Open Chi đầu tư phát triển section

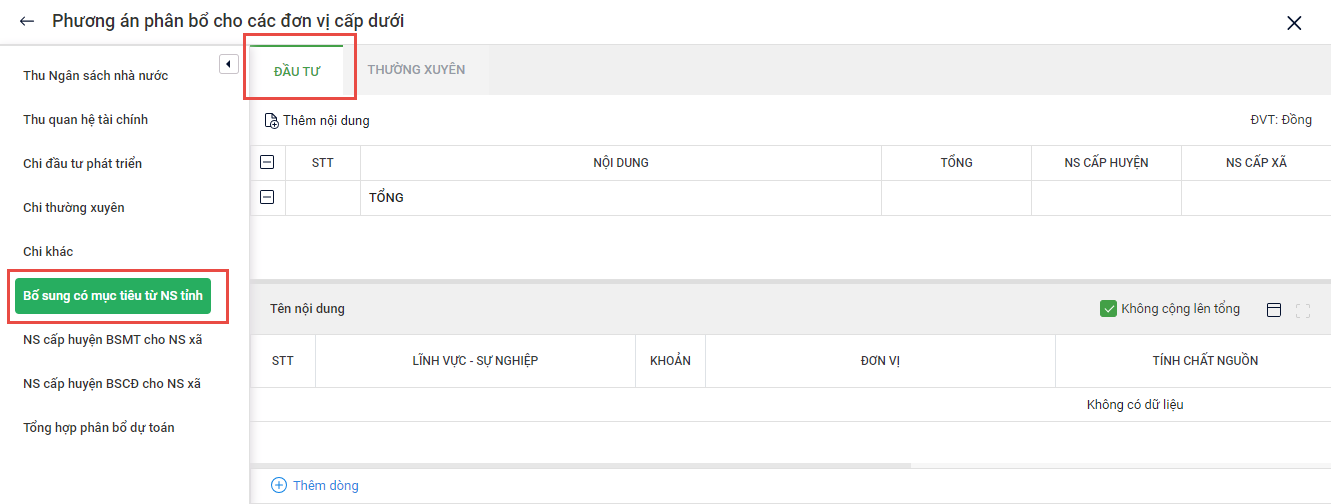pyautogui.click(x=83, y=164)
